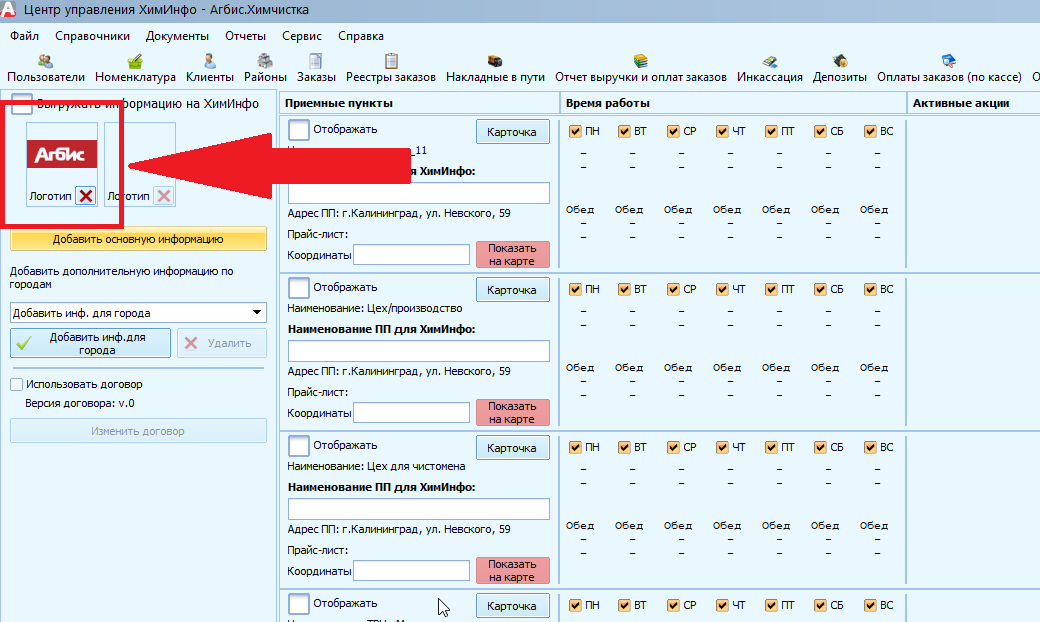Open Карточка for the point ending _11
Viewport: 1040px width, 622px height.
(x=512, y=132)
